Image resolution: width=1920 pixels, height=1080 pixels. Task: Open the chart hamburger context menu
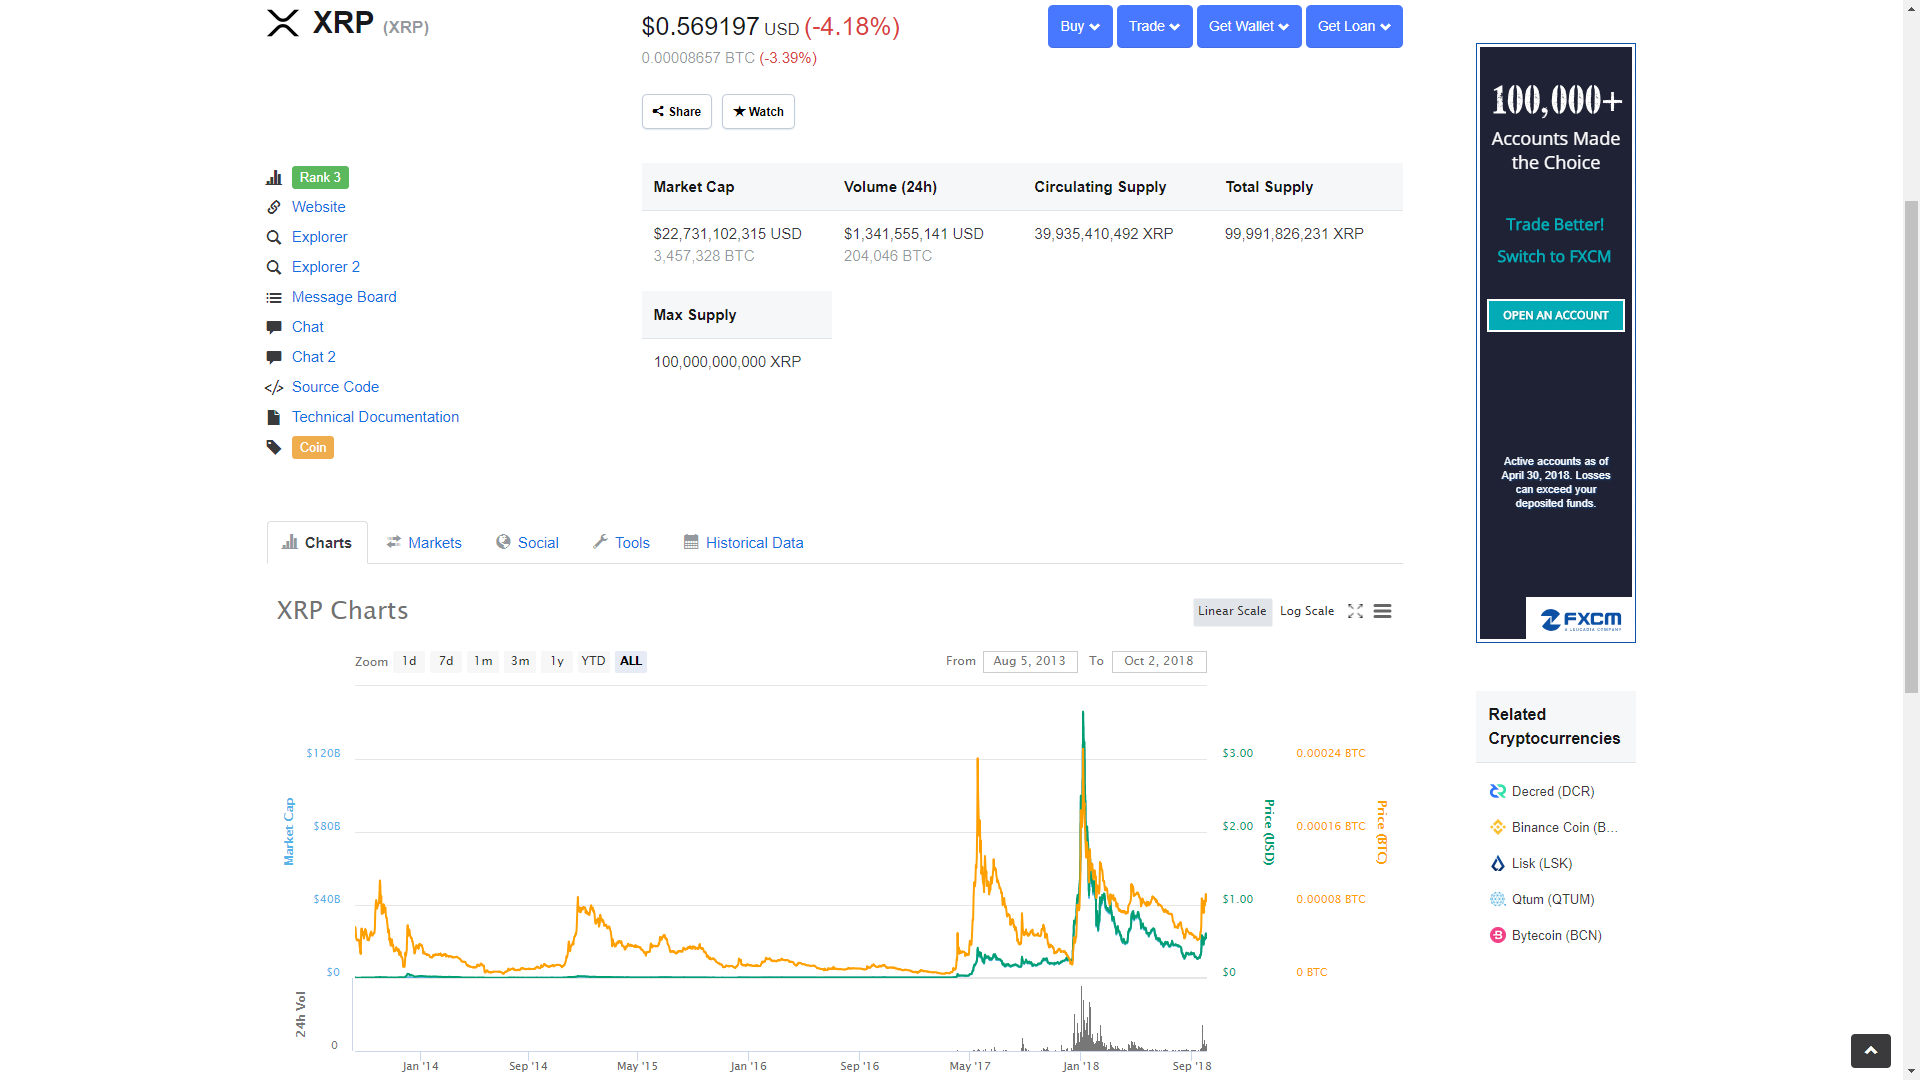(1383, 611)
